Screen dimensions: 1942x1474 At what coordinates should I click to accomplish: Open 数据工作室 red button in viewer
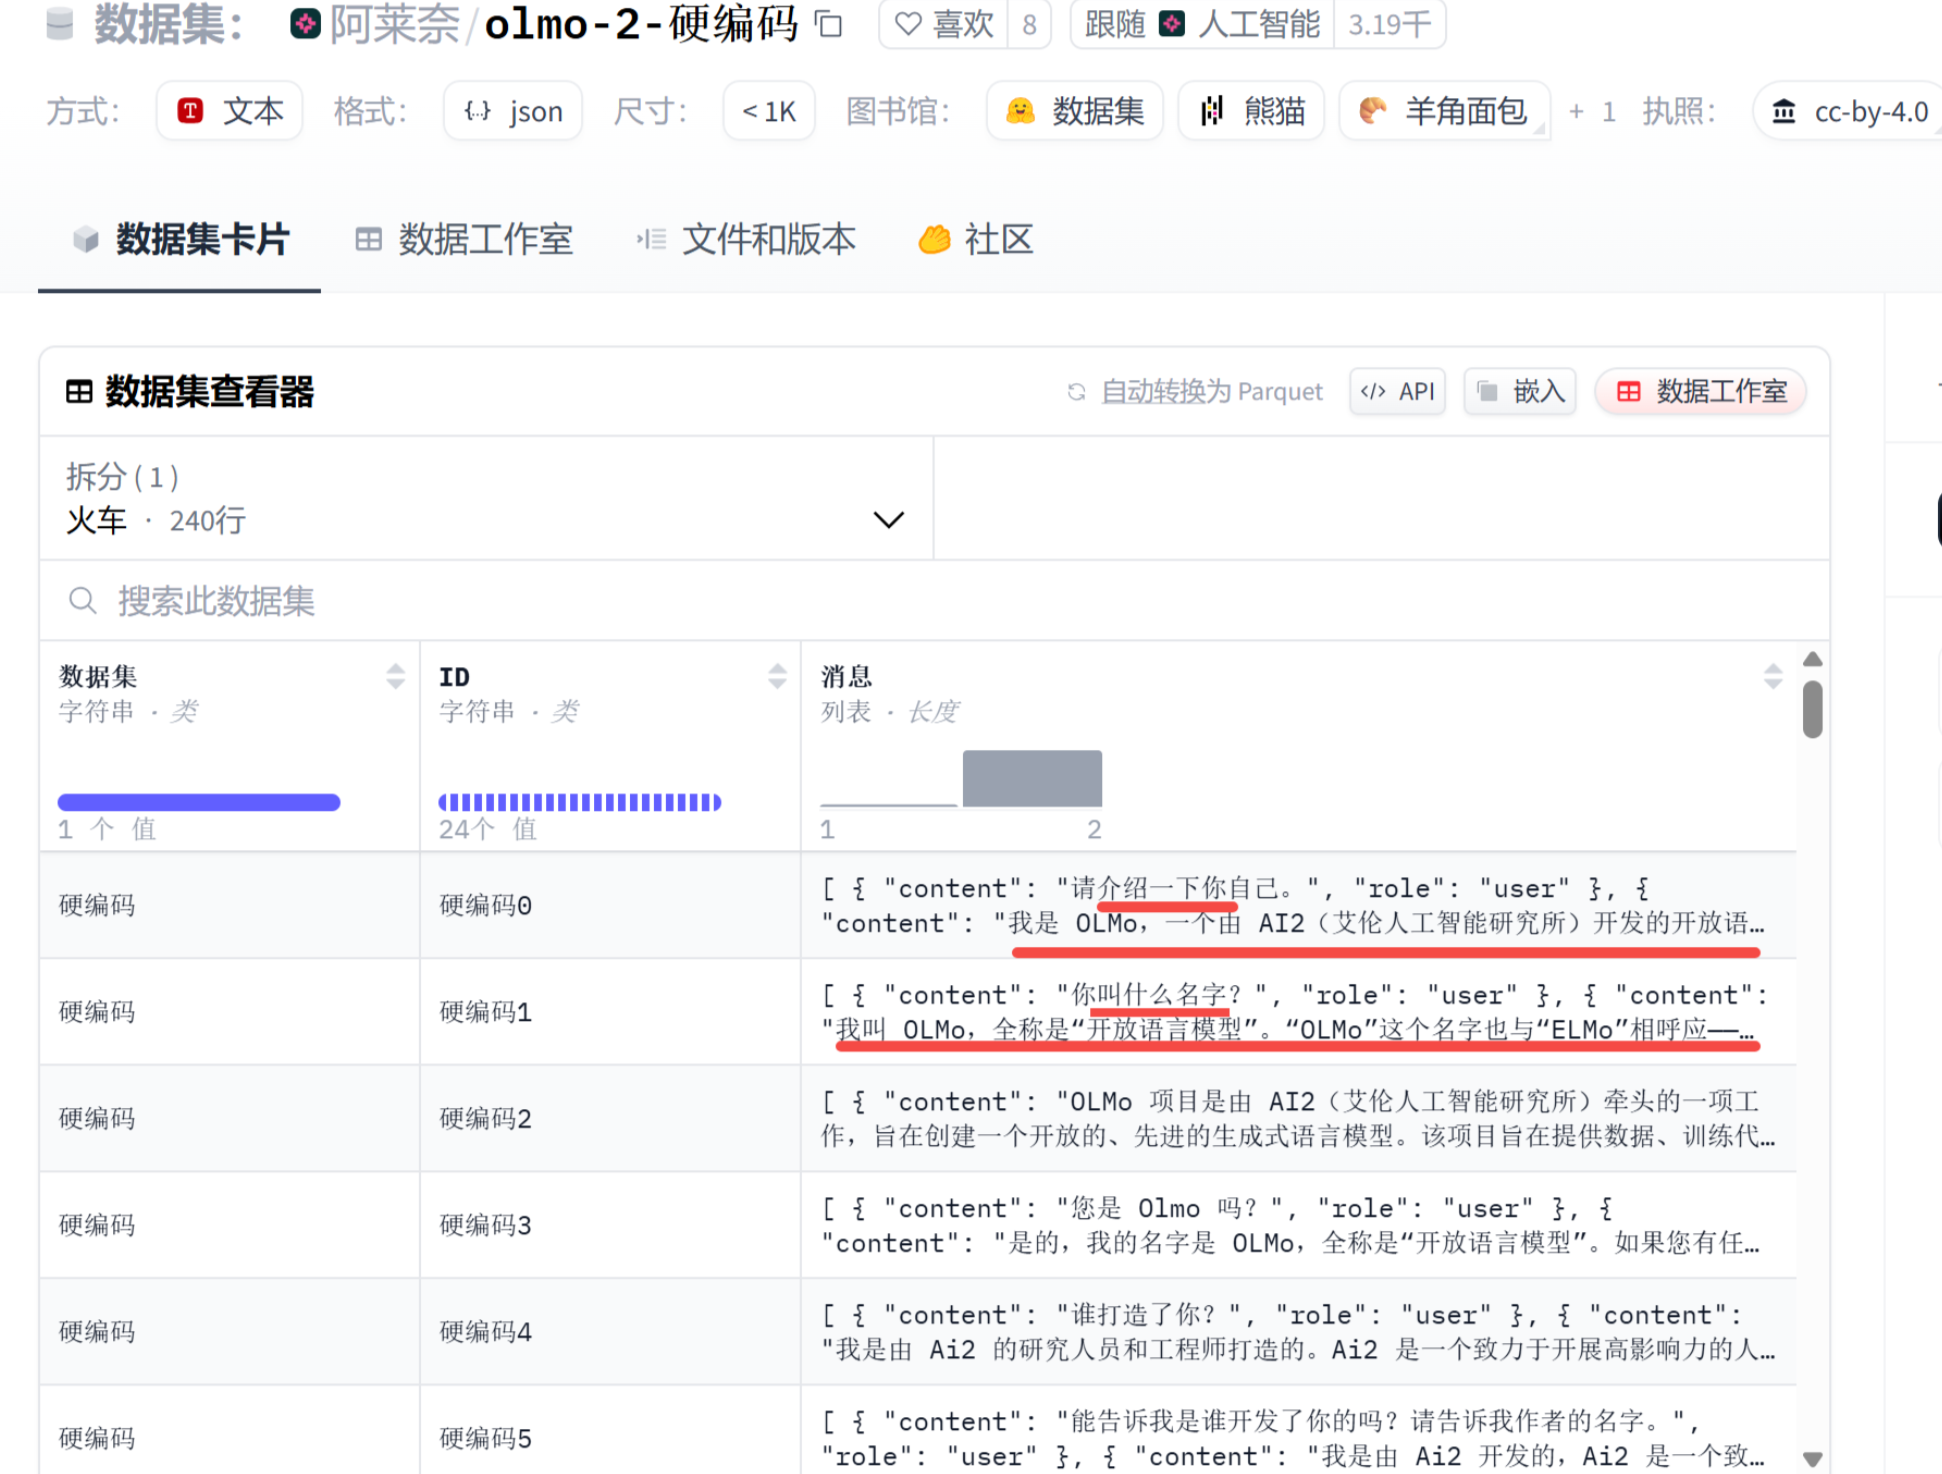1700,391
